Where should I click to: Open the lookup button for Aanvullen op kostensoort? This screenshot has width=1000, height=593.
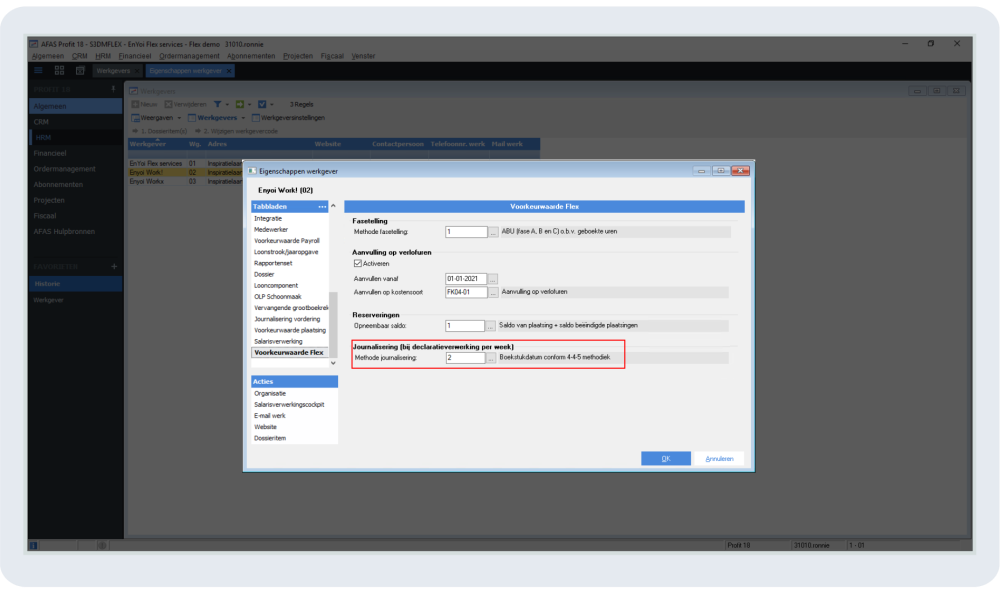pyautogui.click(x=493, y=293)
